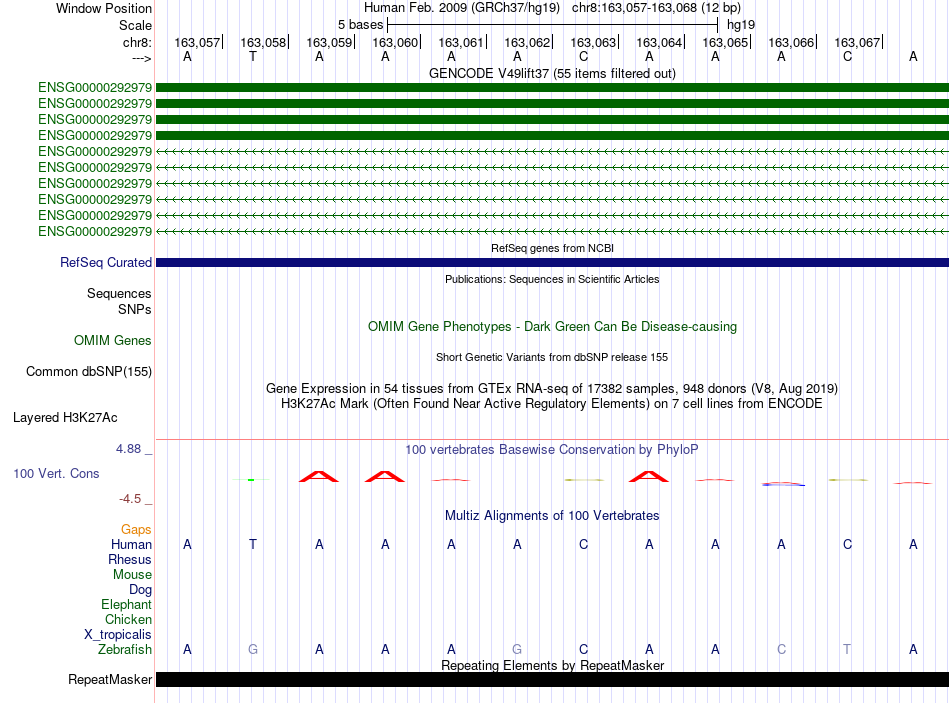Click the Common dbSNP(155) track label

click(88, 371)
